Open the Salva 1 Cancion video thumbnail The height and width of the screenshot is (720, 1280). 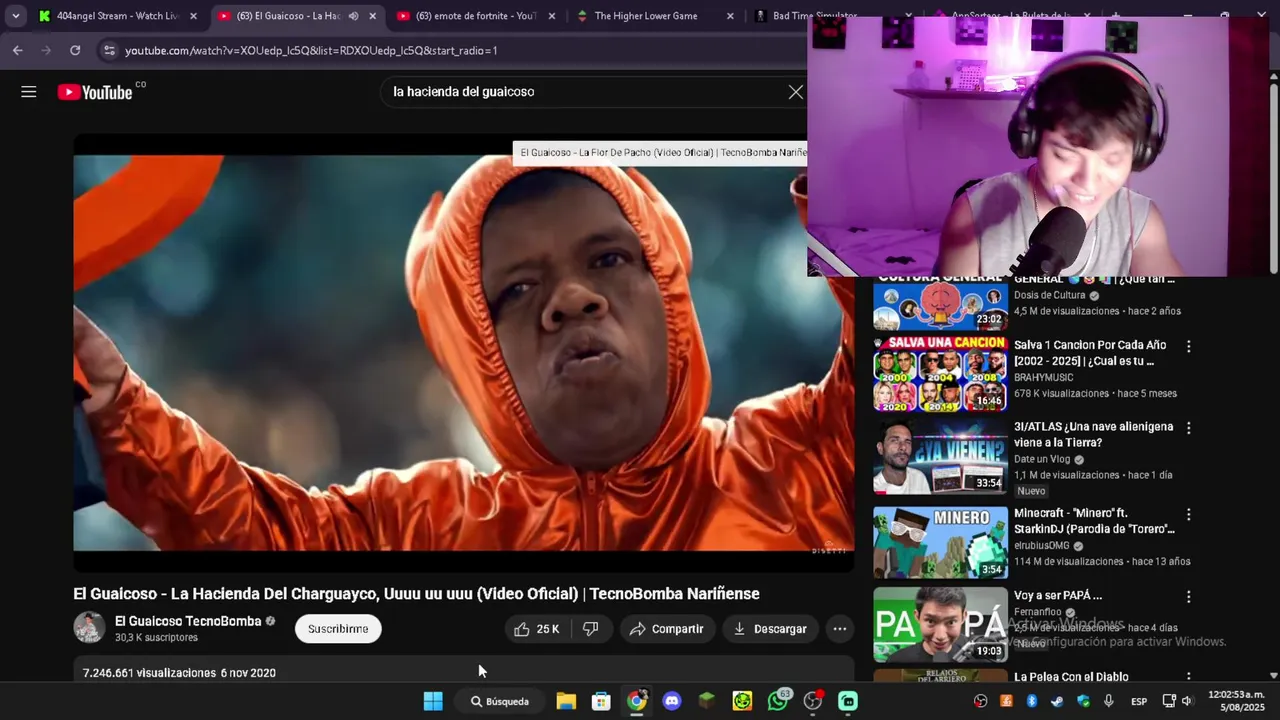tap(940, 374)
